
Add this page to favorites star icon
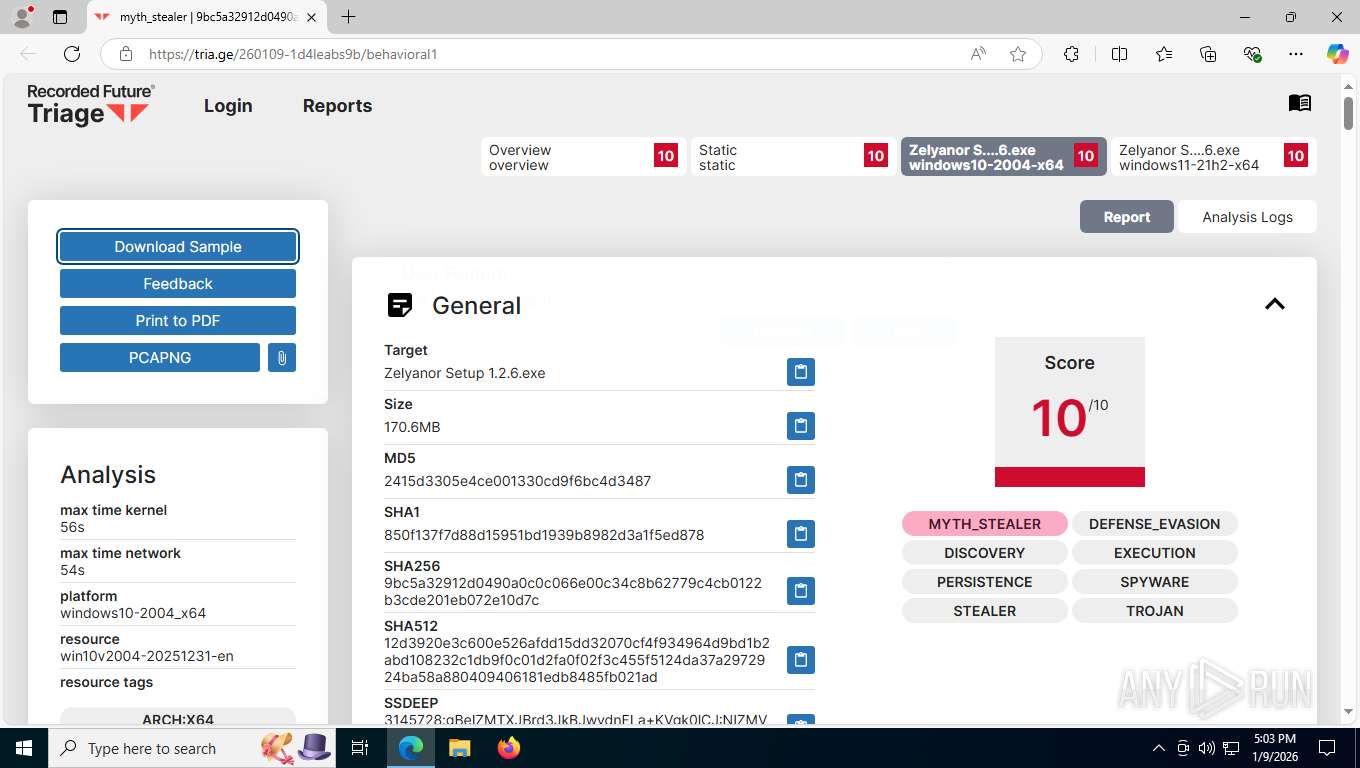coord(1018,54)
